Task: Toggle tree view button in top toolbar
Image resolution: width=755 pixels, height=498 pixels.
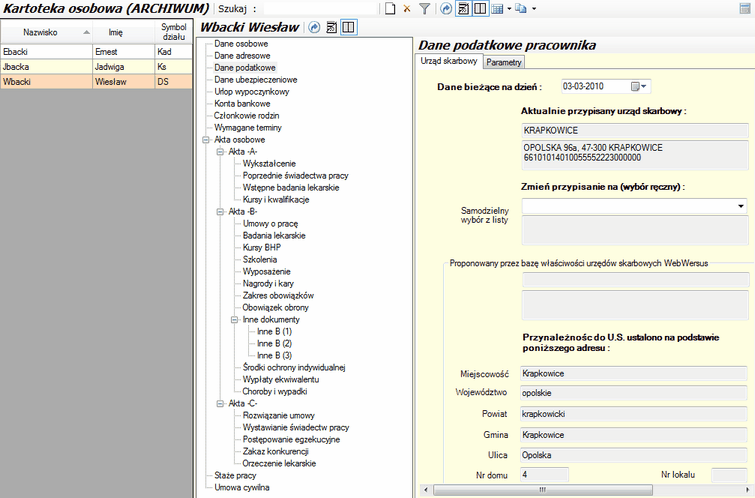Action: pos(464,8)
